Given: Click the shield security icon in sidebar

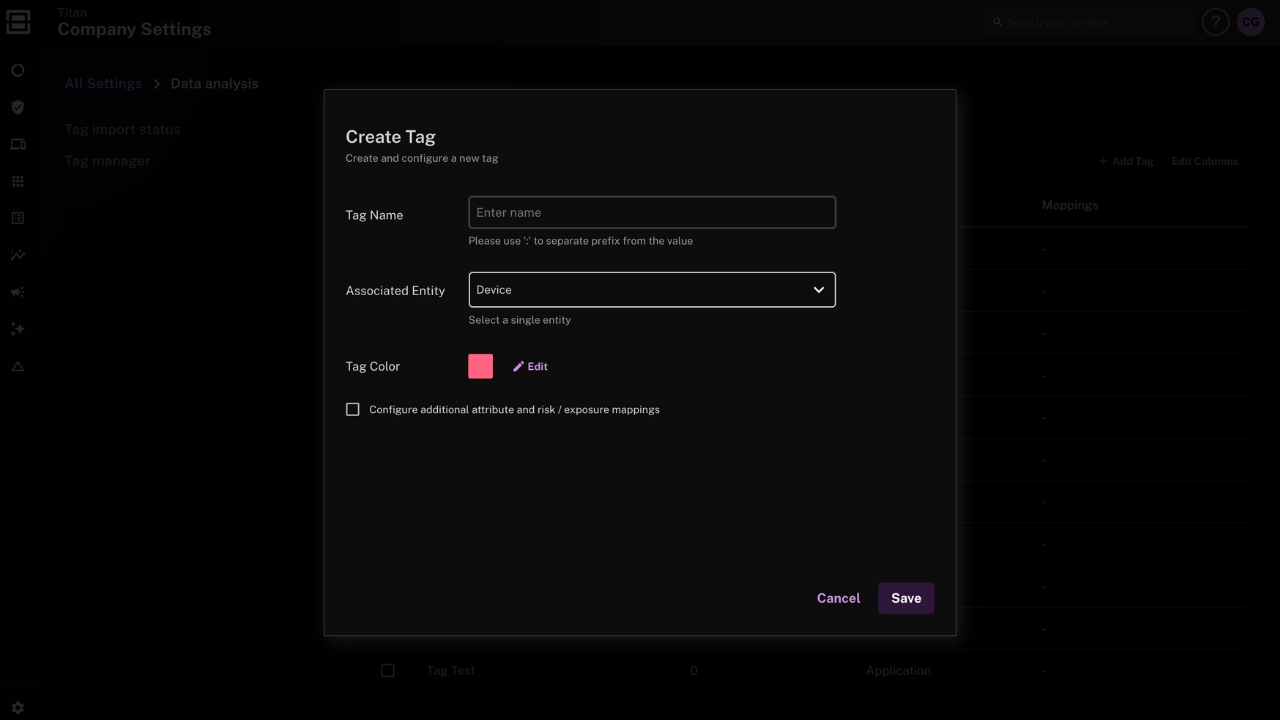Looking at the screenshot, I should [x=17, y=107].
